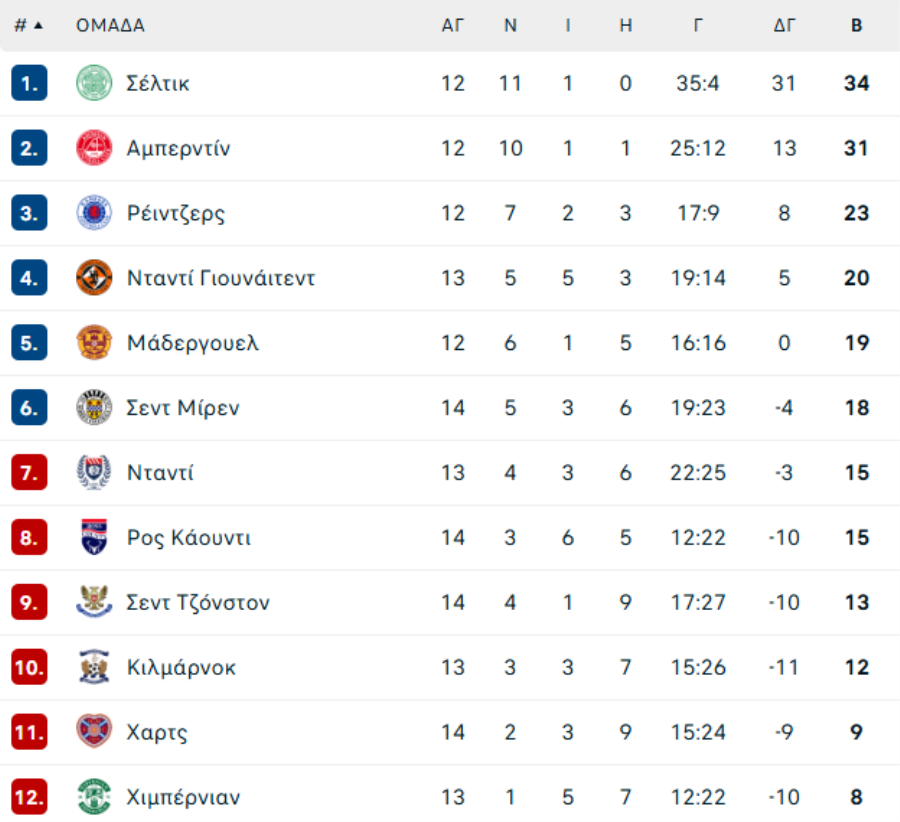
Task: Click the Motherwell club crest
Action: (94, 342)
